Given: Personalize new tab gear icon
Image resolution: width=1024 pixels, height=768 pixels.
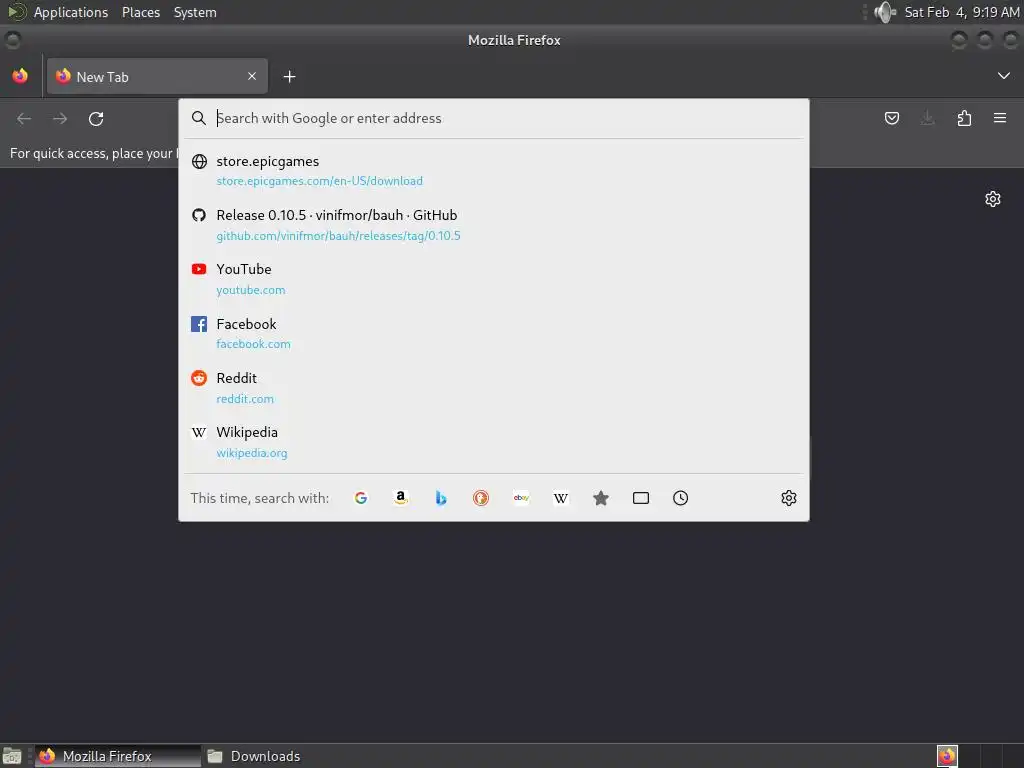Looking at the screenshot, I should (x=993, y=199).
